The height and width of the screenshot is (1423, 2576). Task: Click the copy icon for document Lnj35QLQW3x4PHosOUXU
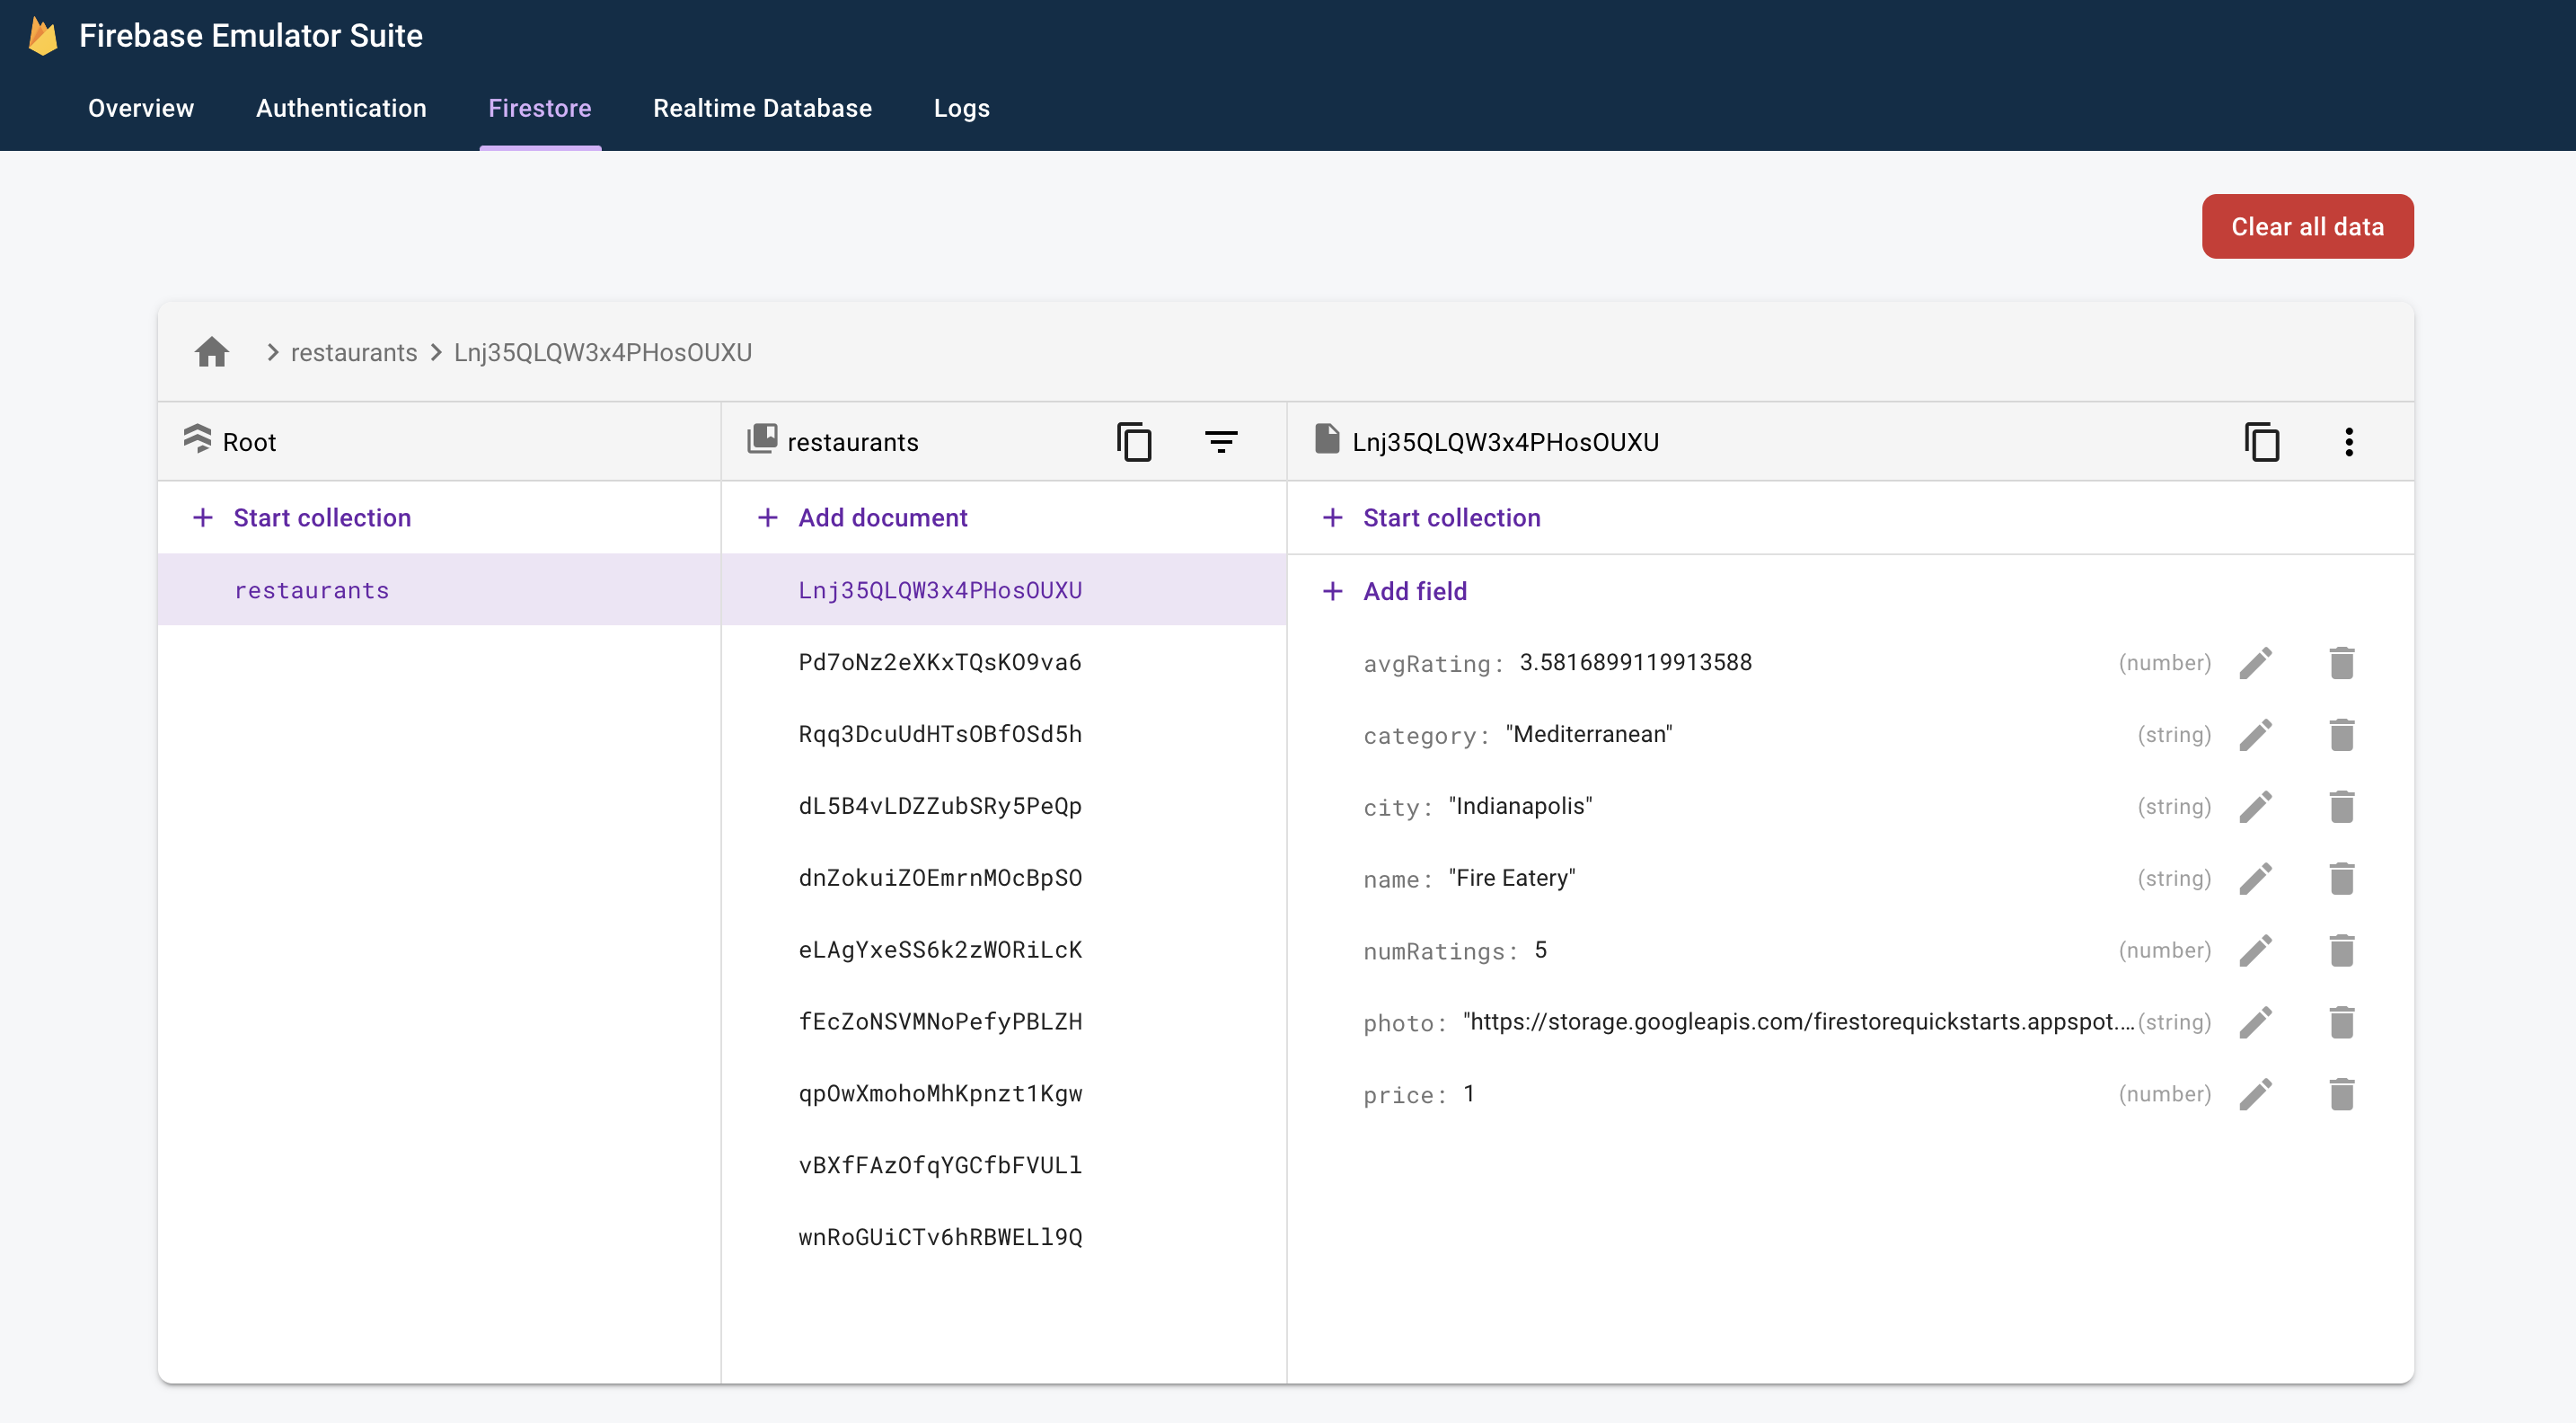click(2263, 442)
